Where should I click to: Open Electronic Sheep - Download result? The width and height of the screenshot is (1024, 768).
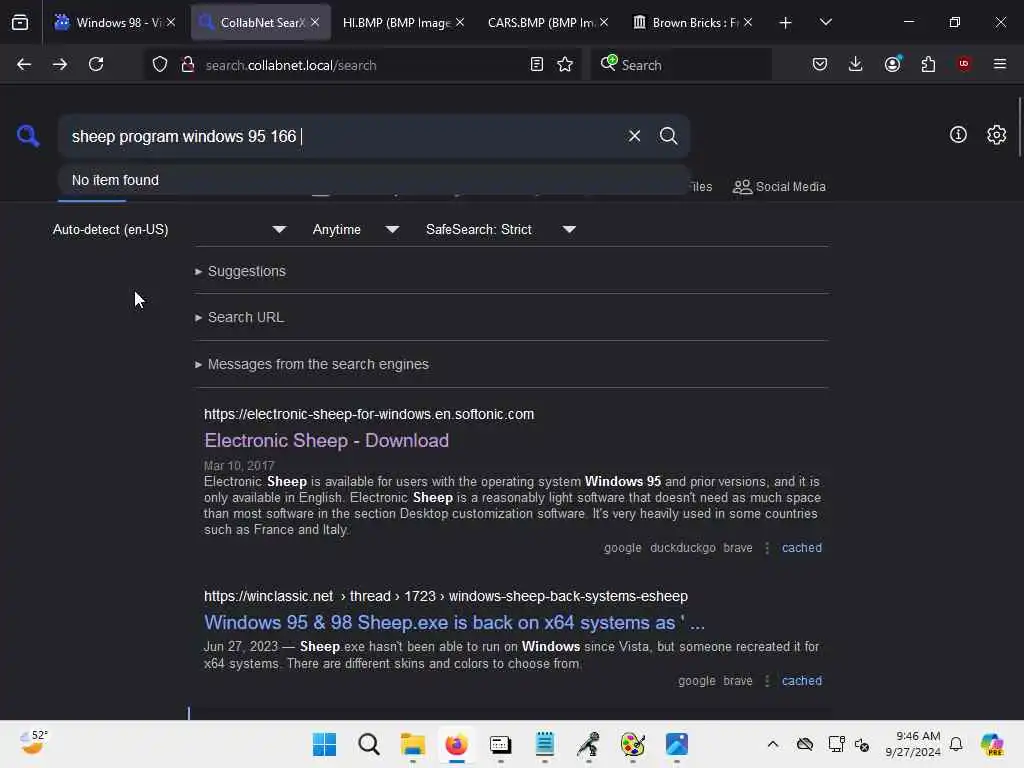pyautogui.click(x=327, y=441)
